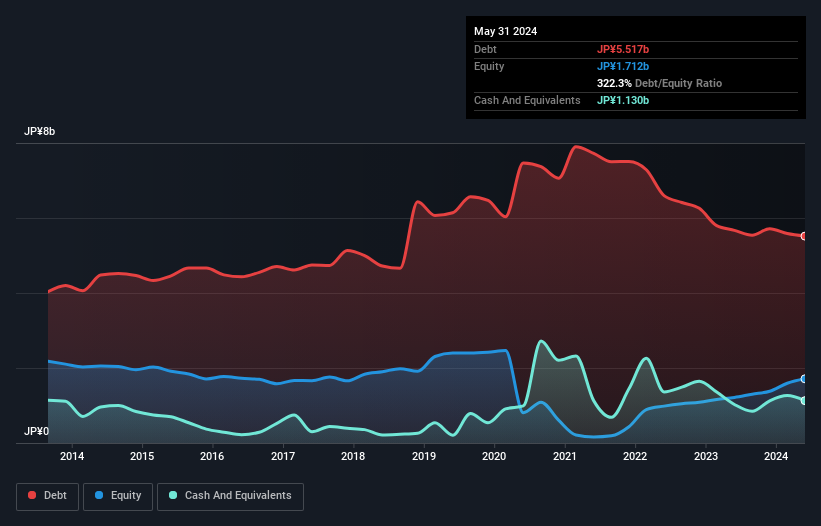Toggle the Equity legend button
Screen dimensions: 821x526
click(x=118, y=496)
